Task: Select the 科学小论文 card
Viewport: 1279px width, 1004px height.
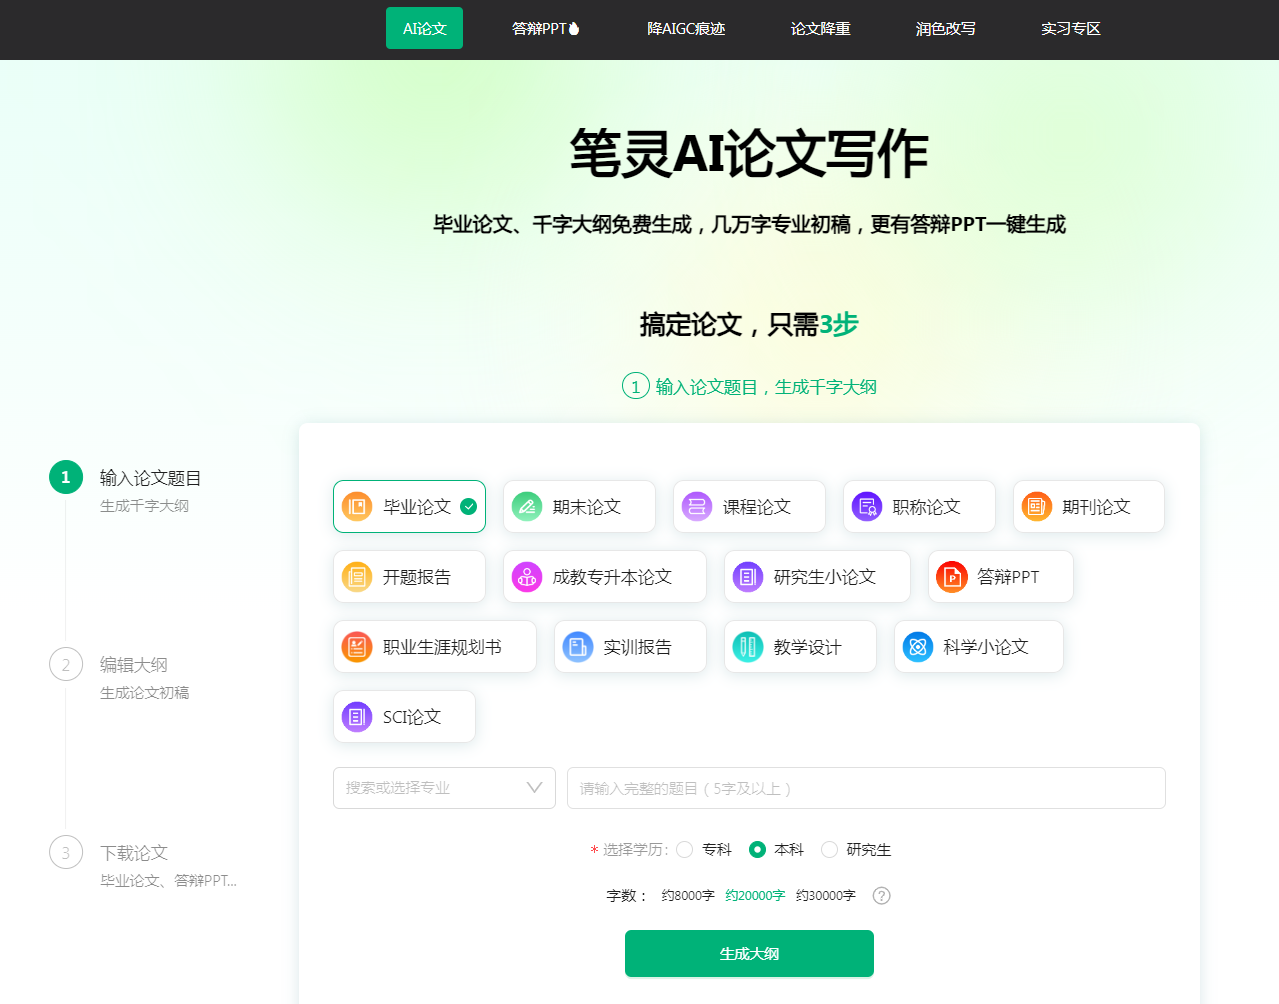Action: [979, 647]
